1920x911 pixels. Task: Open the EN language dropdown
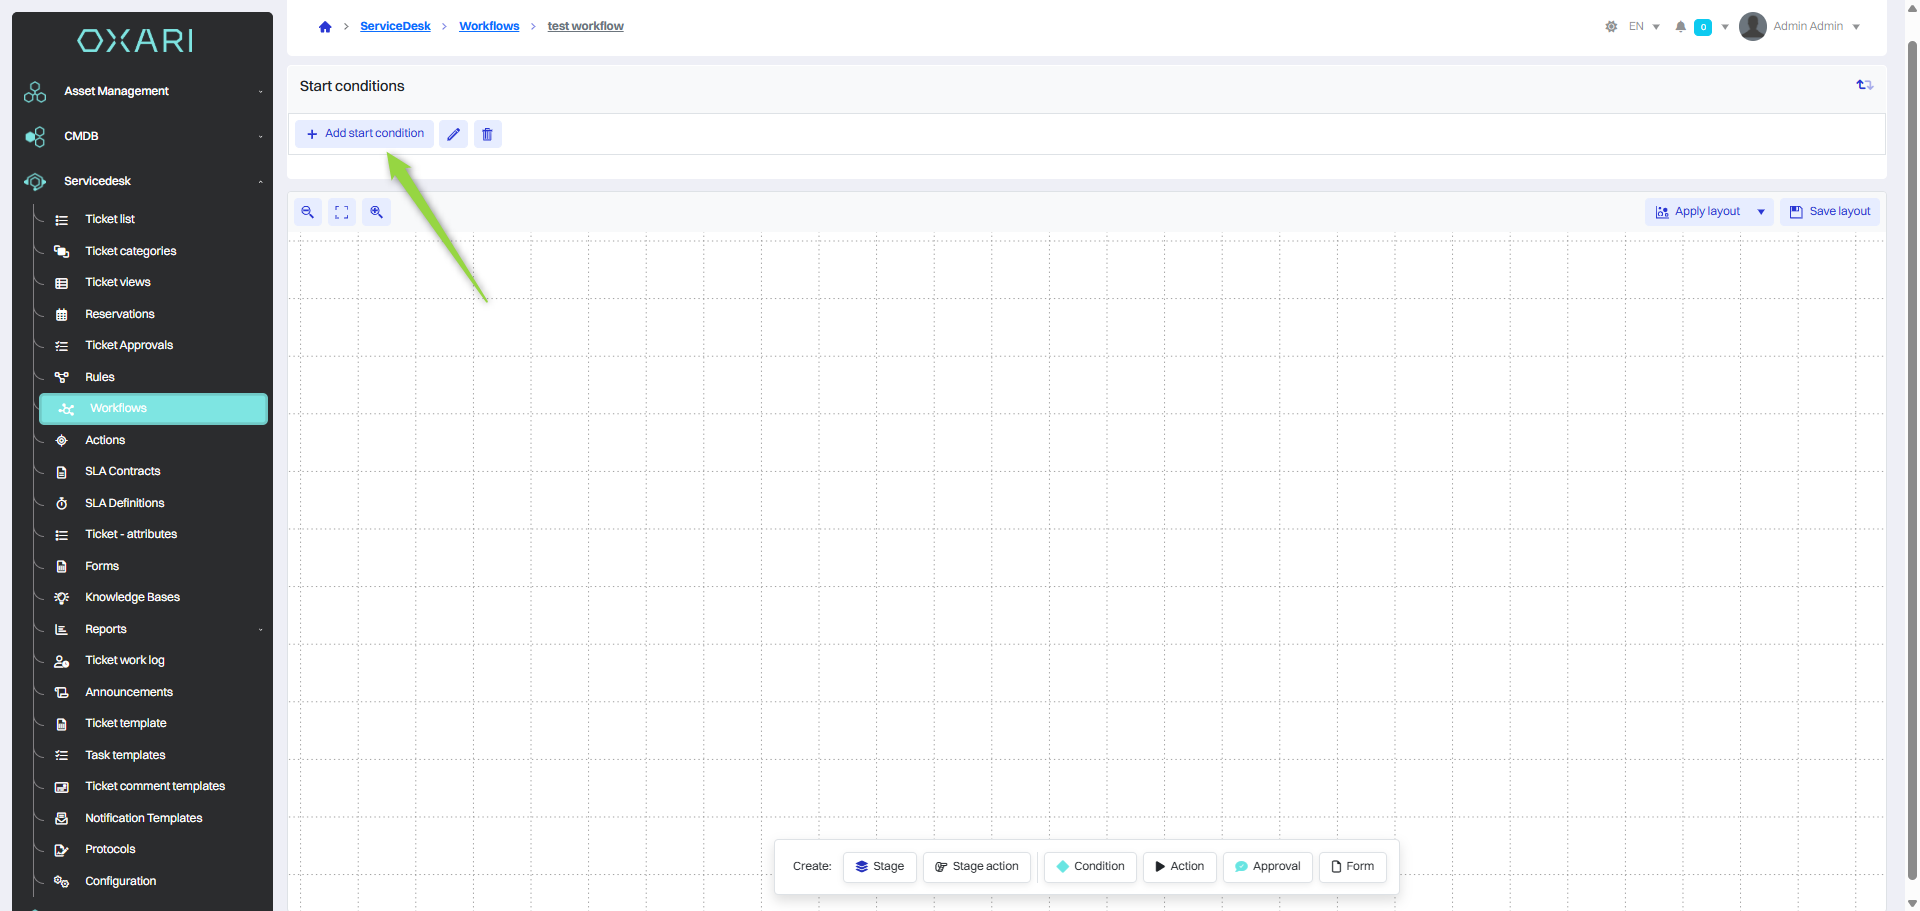pos(1644,27)
